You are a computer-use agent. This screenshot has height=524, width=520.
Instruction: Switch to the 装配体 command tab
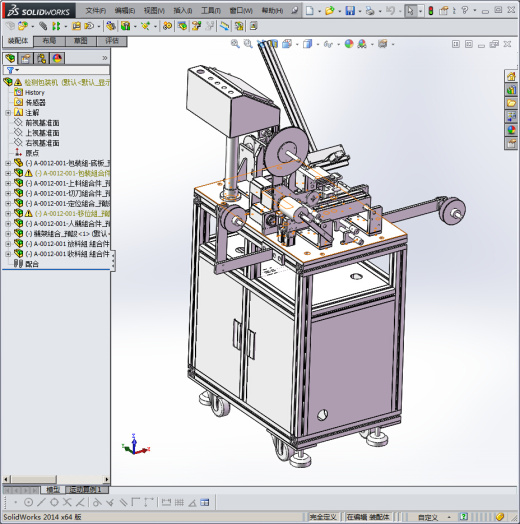click(x=18, y=41)
